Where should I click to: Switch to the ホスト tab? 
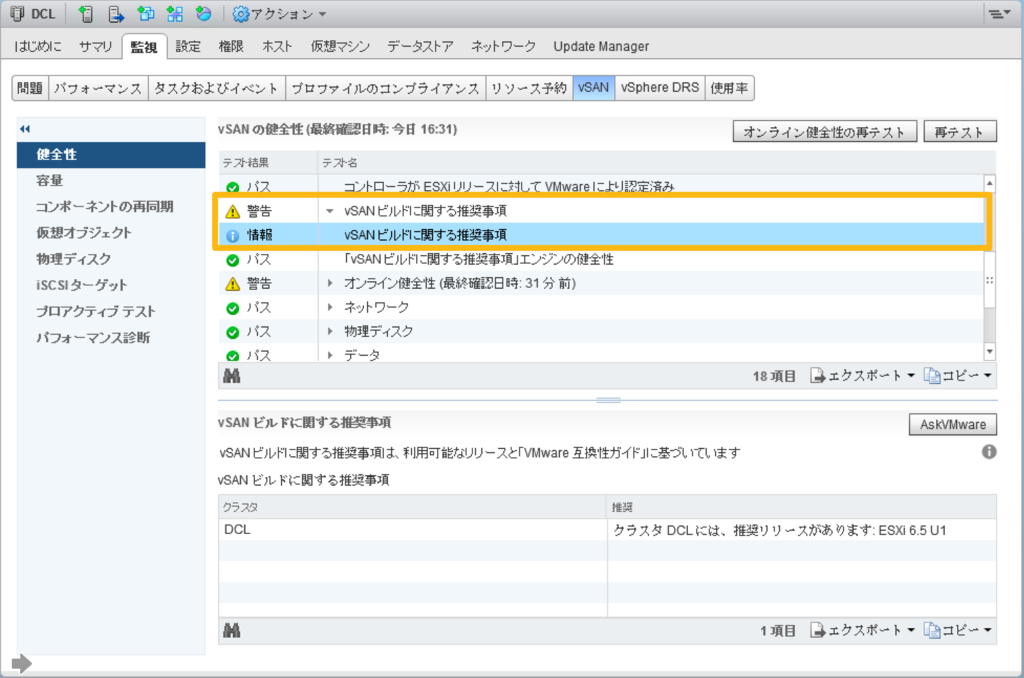coord(277,46)
